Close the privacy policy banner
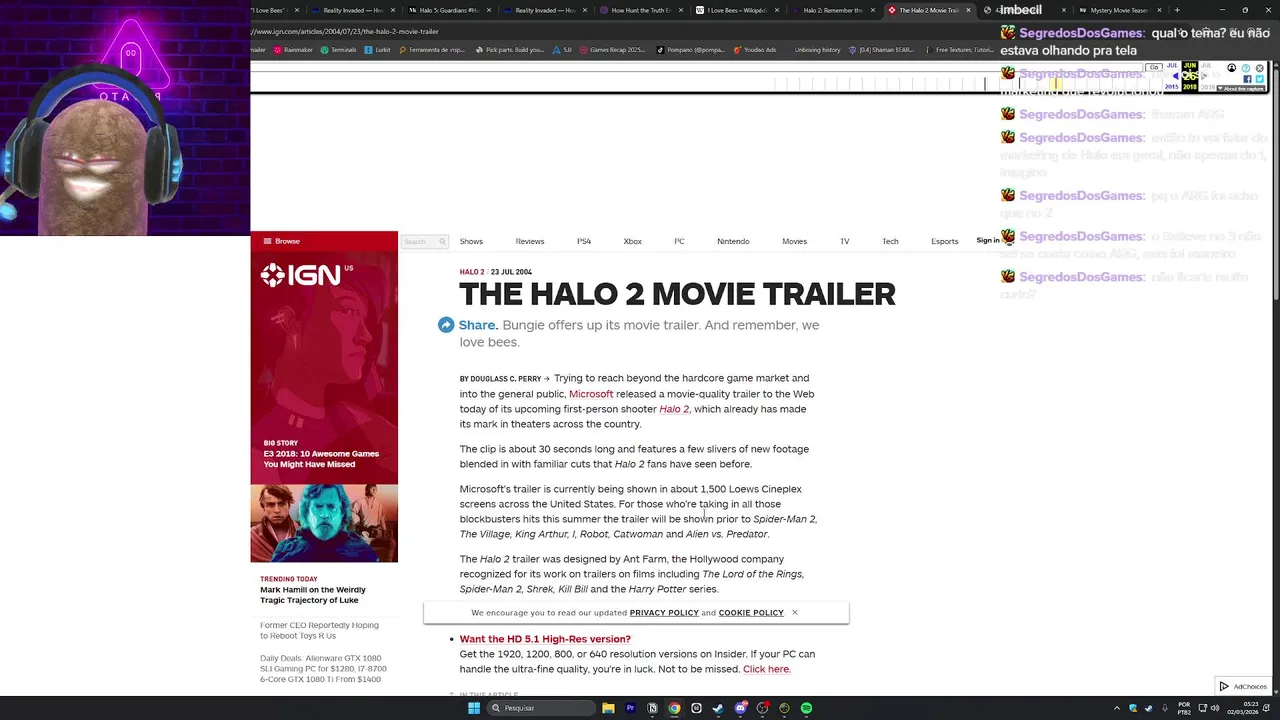Screen dimensions: 1280x720 (x=795, y=612)
